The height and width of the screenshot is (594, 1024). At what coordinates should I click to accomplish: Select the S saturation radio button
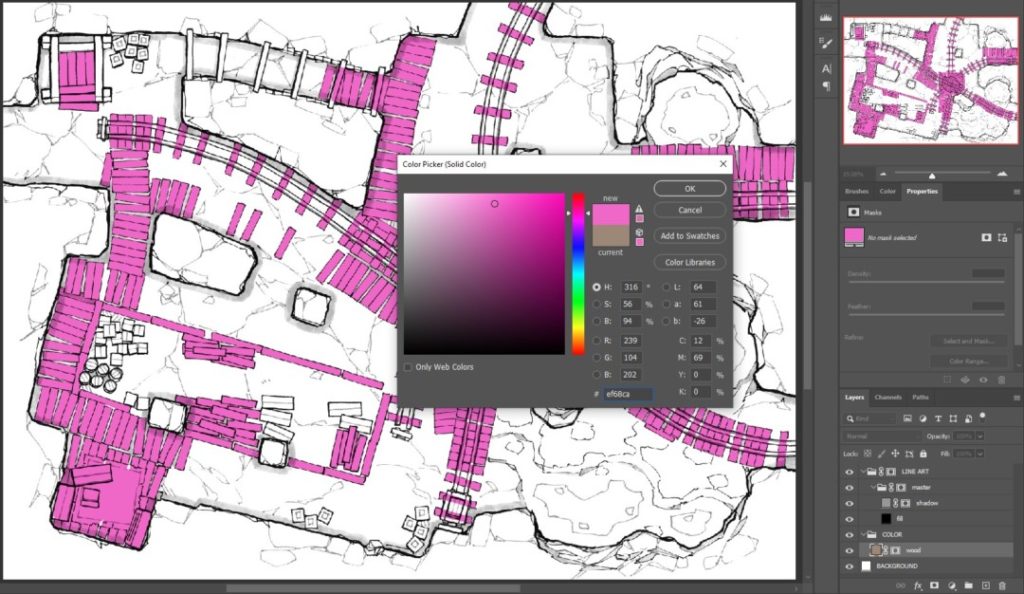tap(597, 304)
